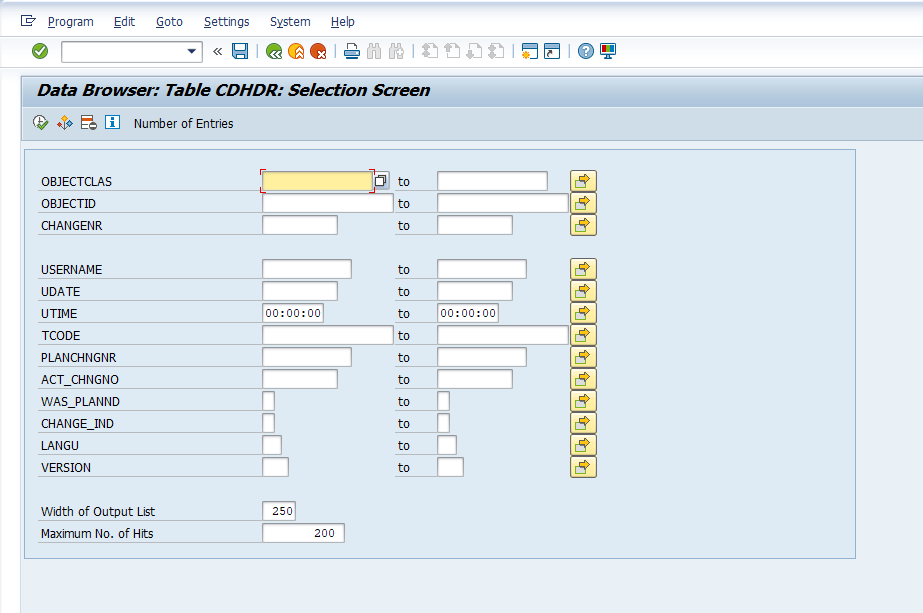Image resolution: width=923 pixels, height=613 pixels.
Task: Open value help next to OBJECTCLAS field
Action: 381,181
